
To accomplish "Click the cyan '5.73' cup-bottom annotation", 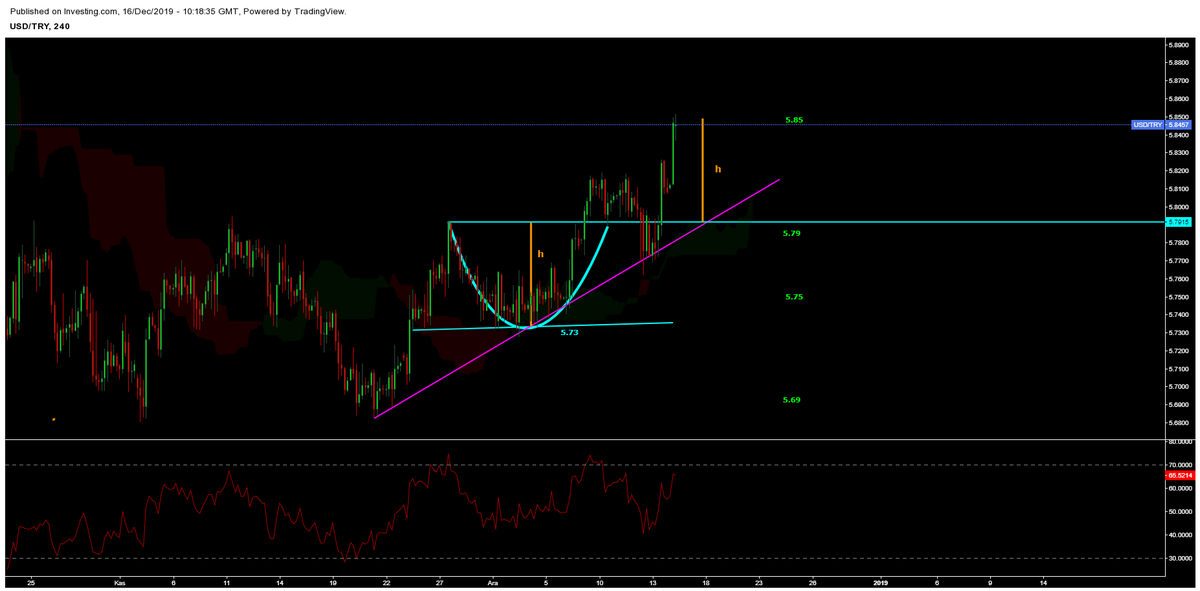I will point(569,332).
